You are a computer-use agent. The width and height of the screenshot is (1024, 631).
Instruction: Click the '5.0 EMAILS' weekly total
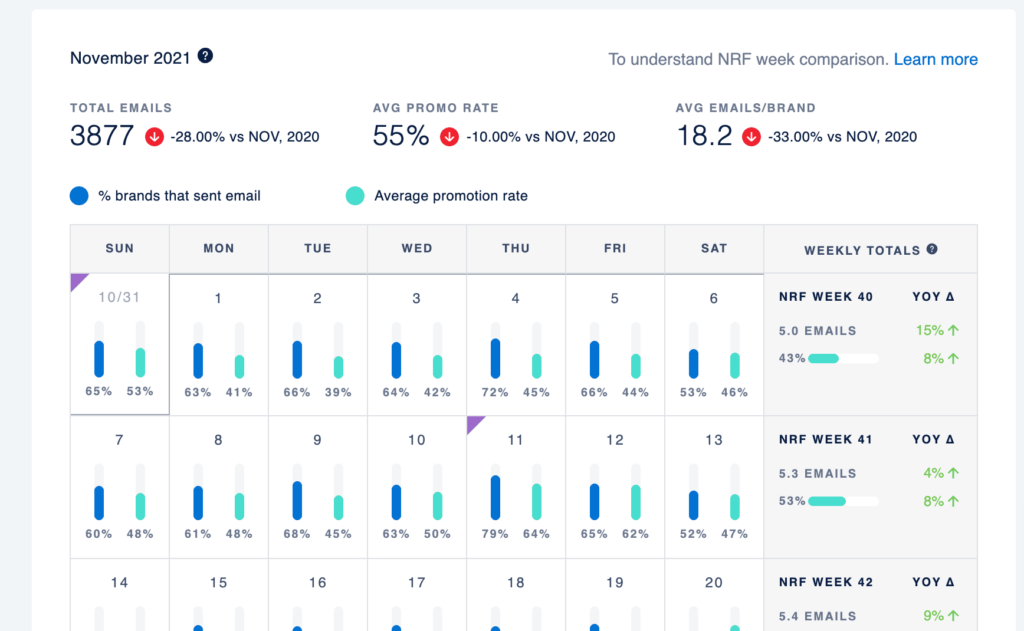818,331
